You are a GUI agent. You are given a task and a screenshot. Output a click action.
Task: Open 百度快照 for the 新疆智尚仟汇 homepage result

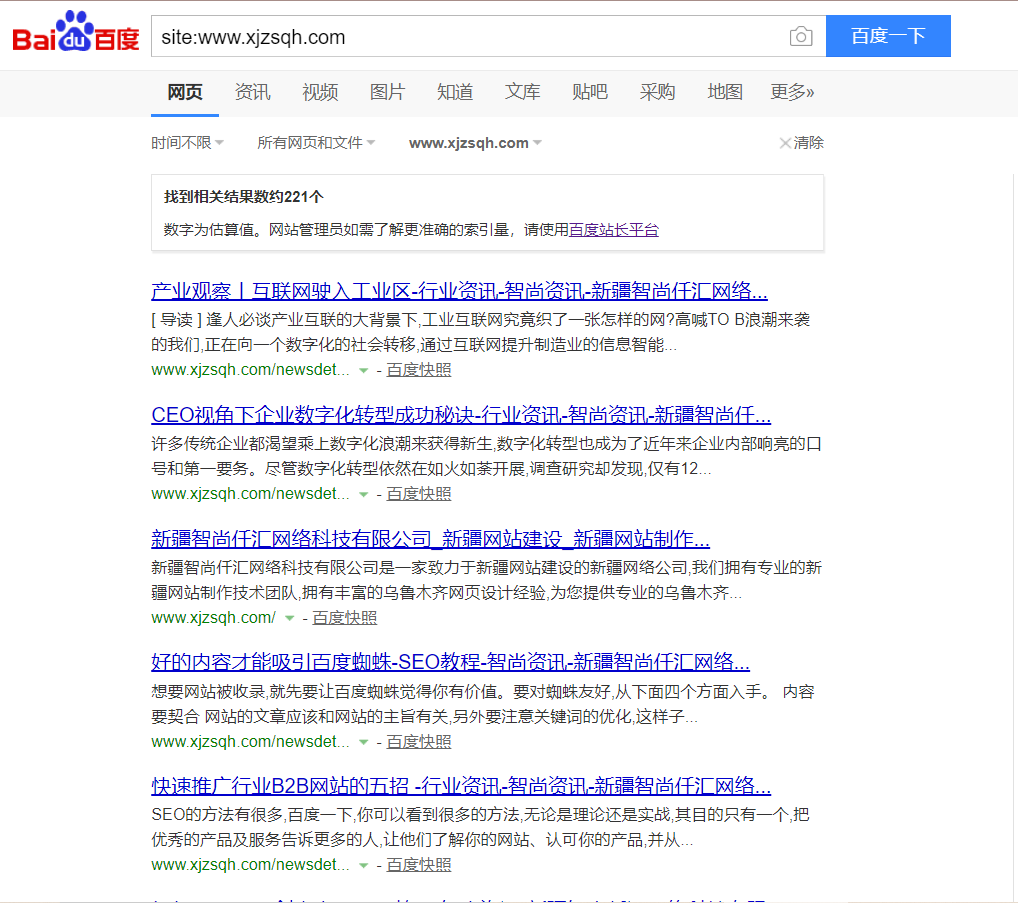[345, 618]
